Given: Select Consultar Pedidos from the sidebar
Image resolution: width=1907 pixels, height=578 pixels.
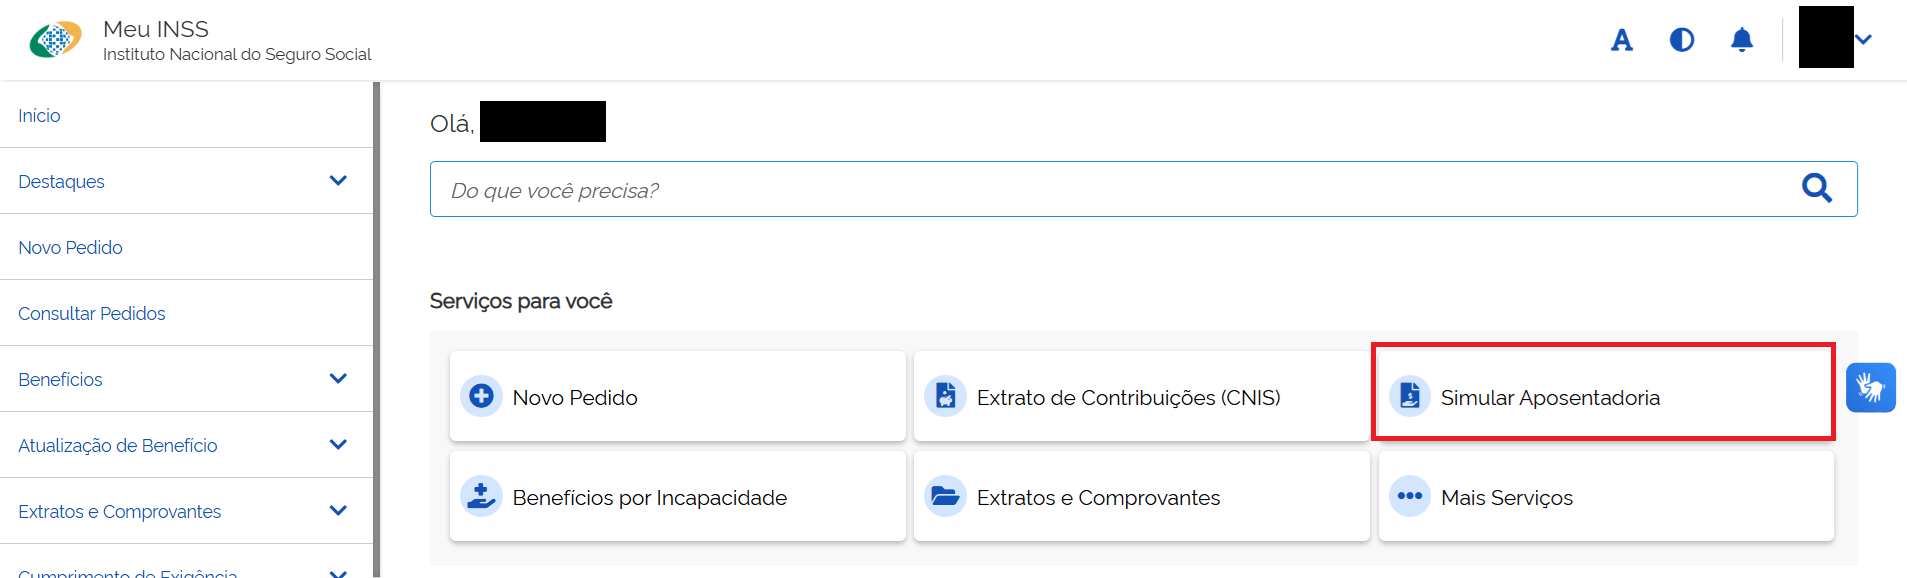Looking at the screenshot, I should tap(91, 313).
